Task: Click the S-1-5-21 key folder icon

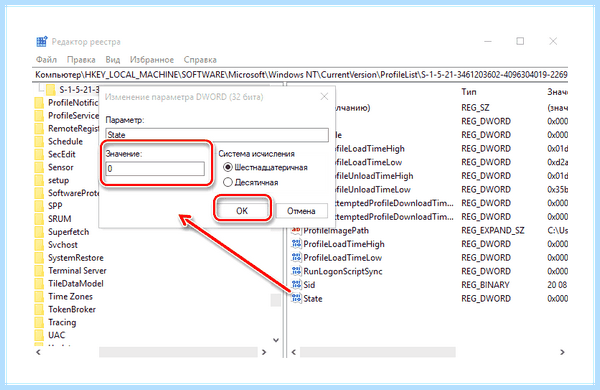Action: coord(51,90)
